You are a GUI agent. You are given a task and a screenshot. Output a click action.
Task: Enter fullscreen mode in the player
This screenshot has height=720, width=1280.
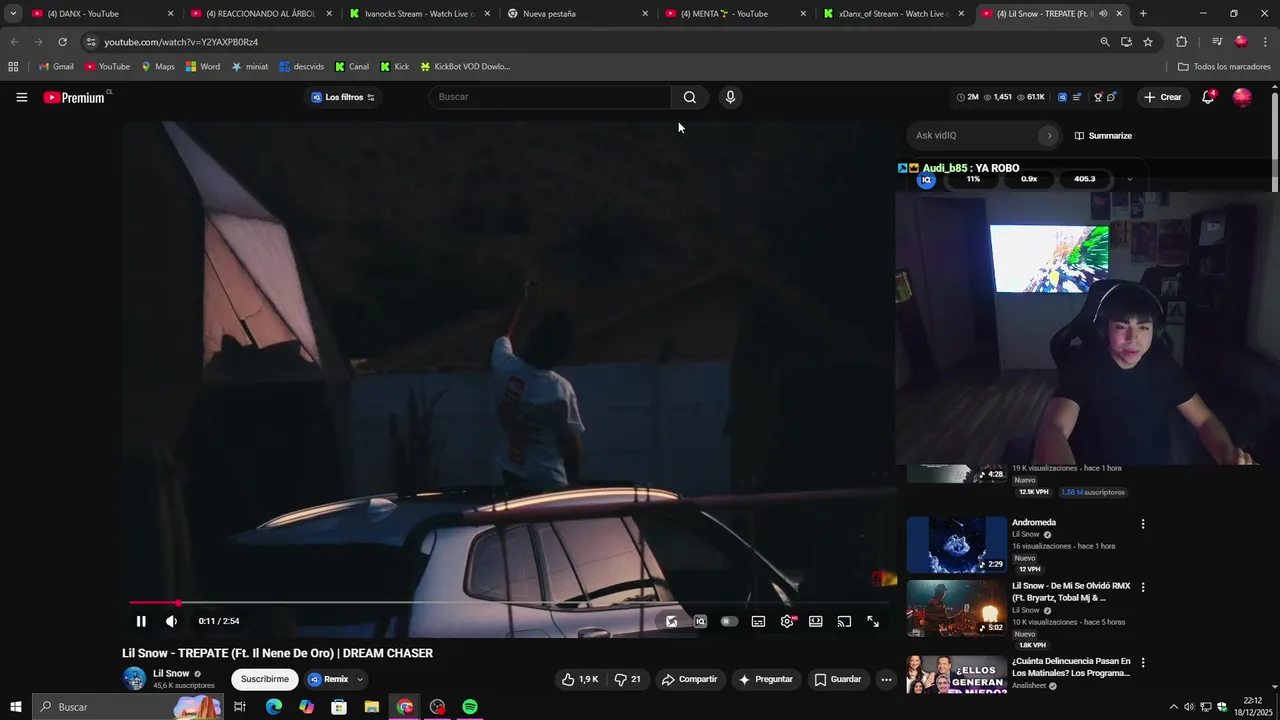click(873, 621)
